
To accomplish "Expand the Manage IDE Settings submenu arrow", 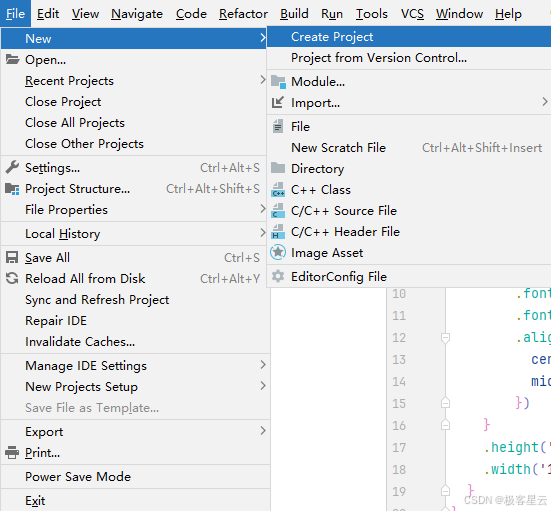I will pyautogui.click(x=262, y=365).
